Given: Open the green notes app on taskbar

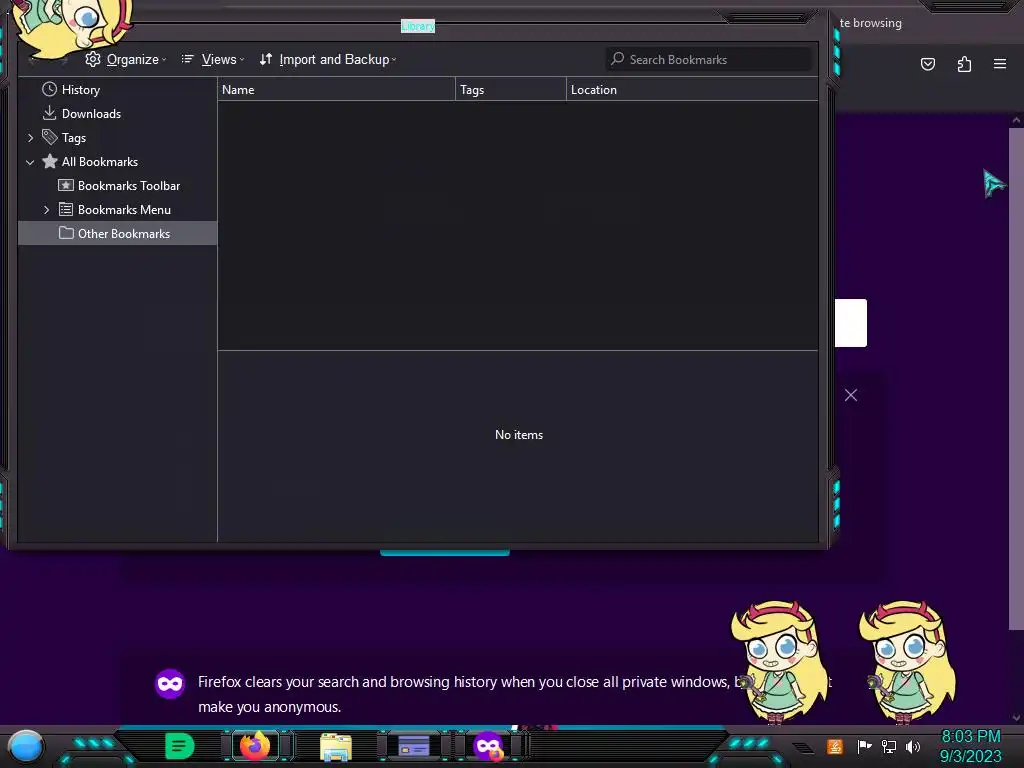Looking at the screenshot, I should (x=180, y=746).
